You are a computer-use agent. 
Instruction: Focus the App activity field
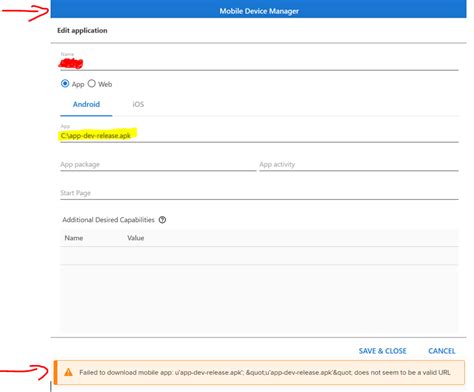(359, 164)
